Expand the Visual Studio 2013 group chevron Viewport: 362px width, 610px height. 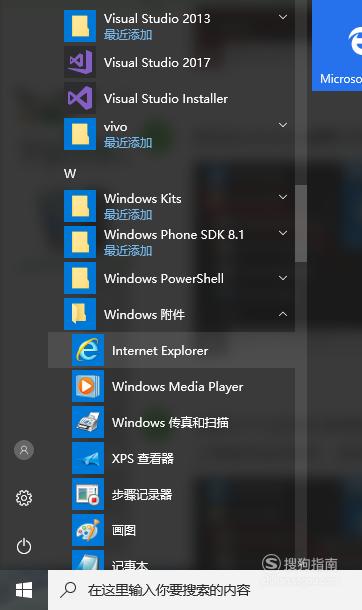pyautogui.click(x=283, y=17)
